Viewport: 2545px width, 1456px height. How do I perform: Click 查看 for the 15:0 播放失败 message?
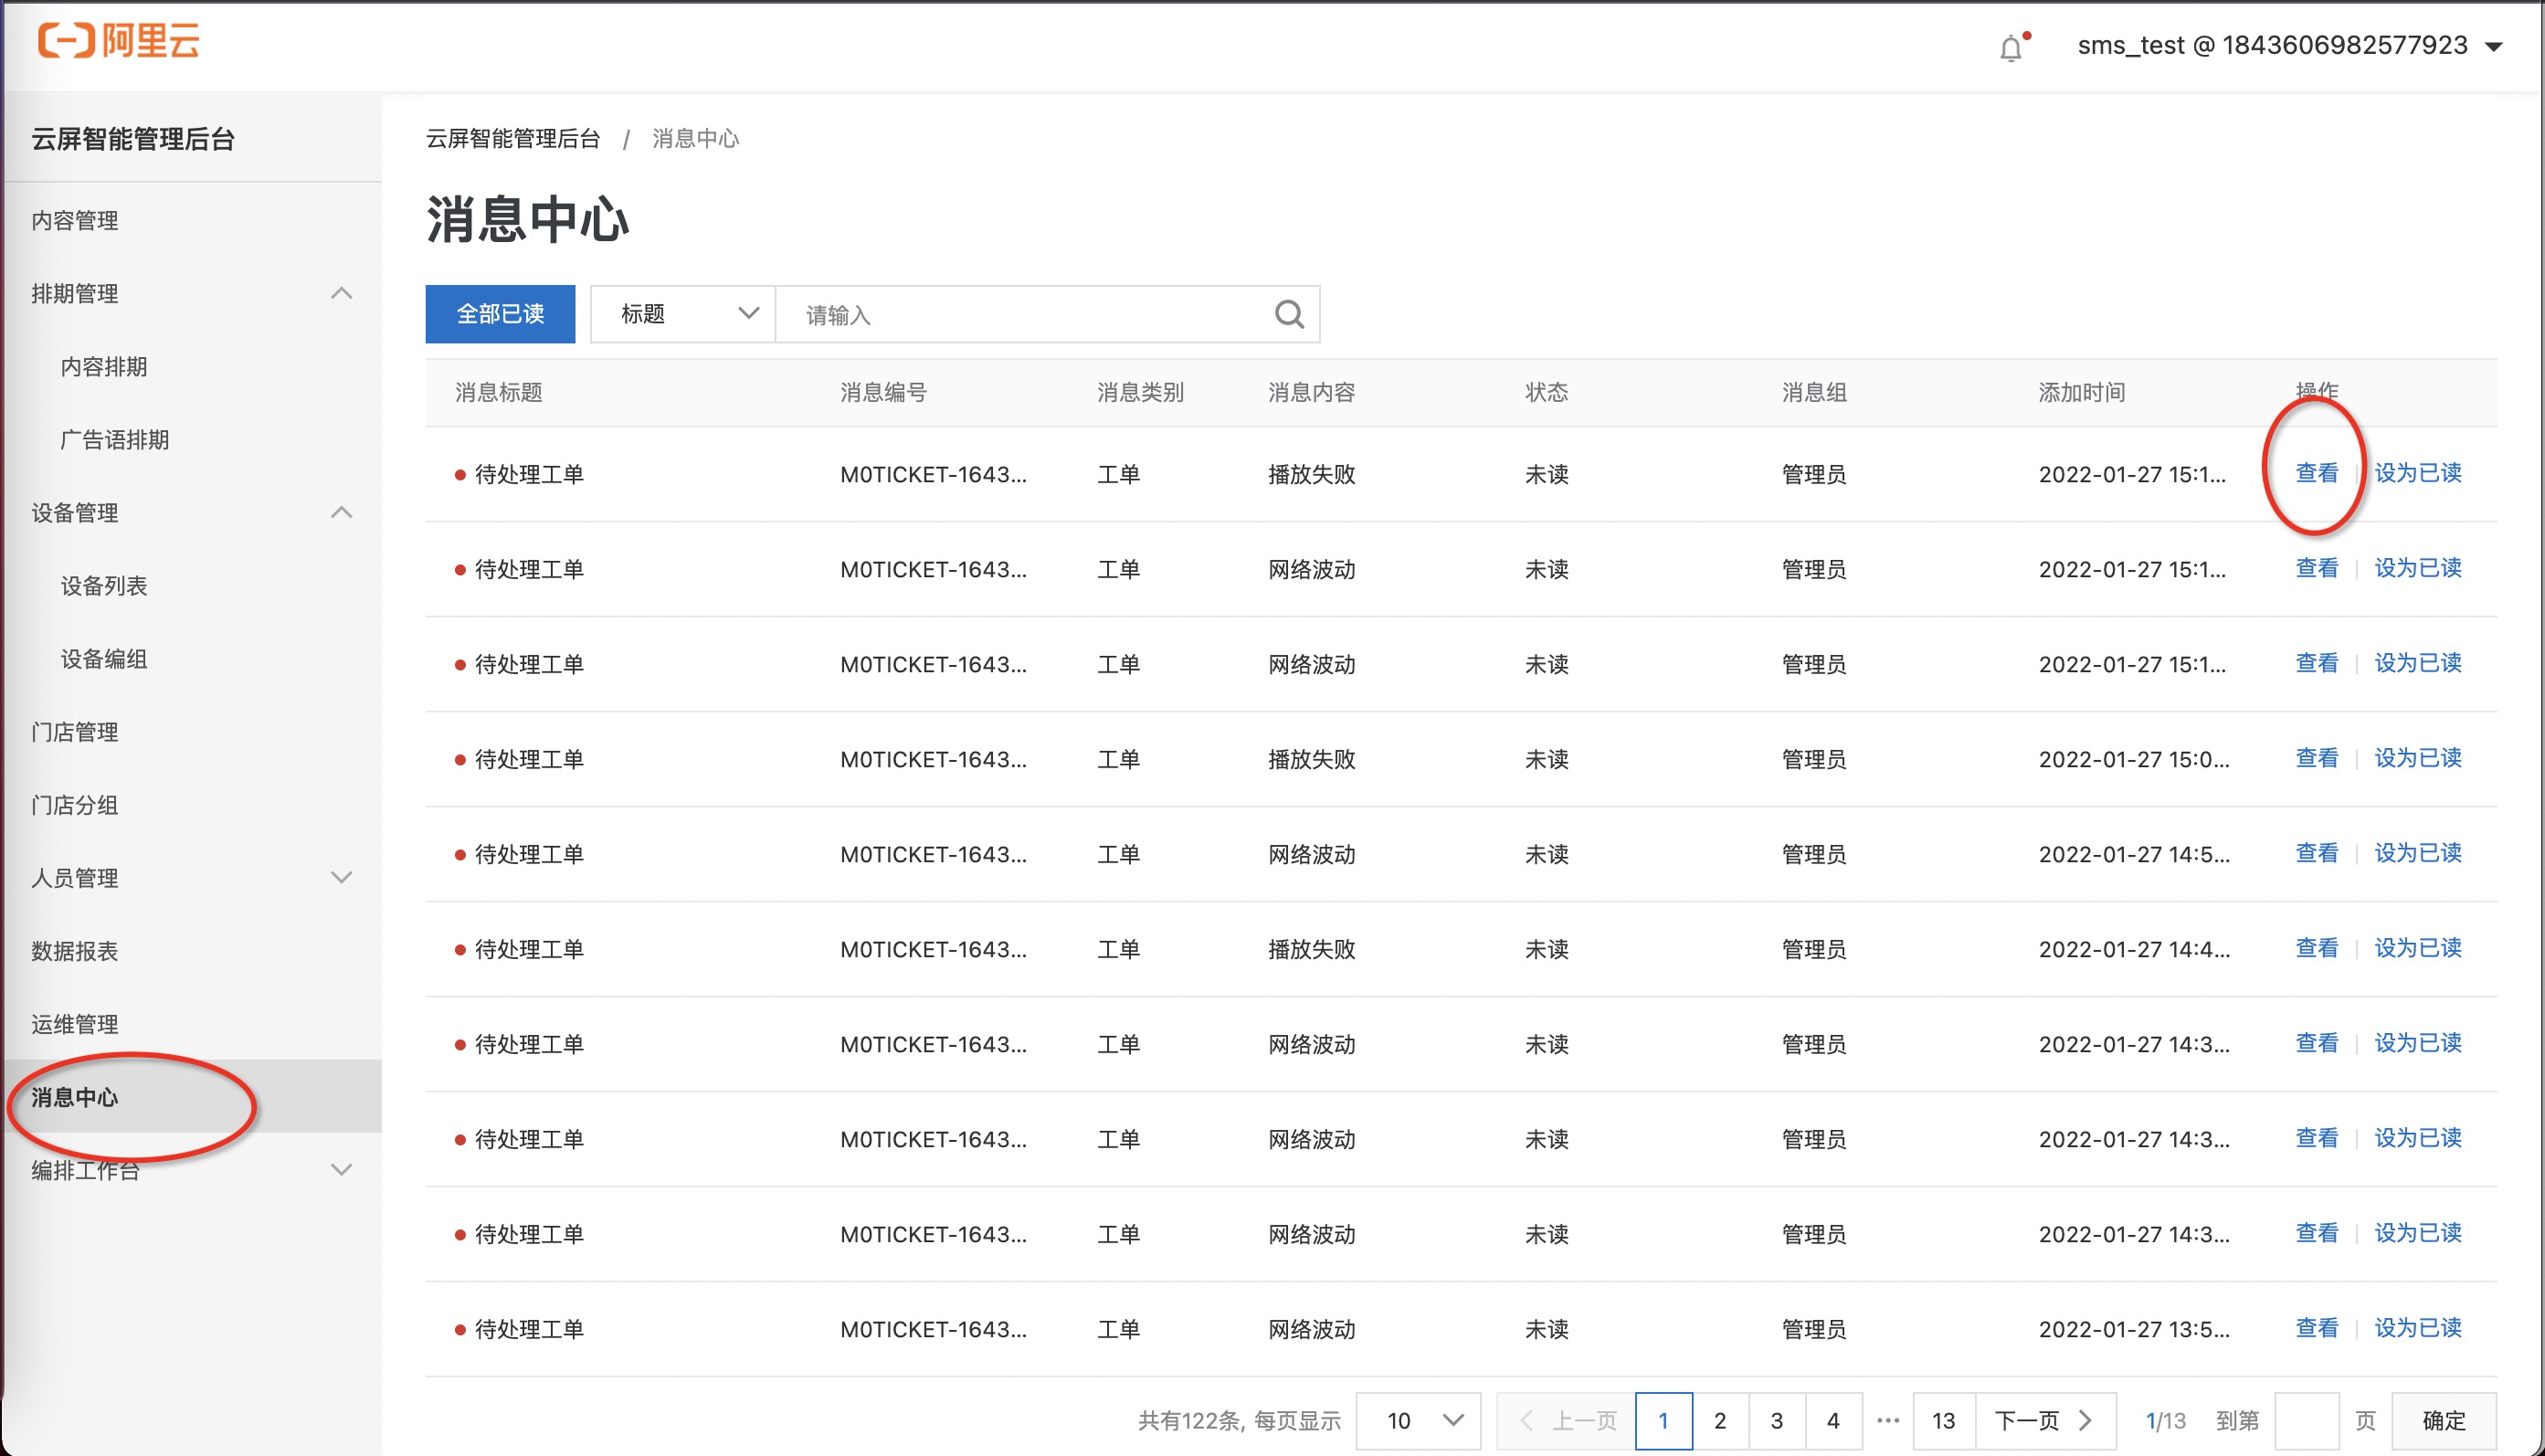[x=2316, y=758]
